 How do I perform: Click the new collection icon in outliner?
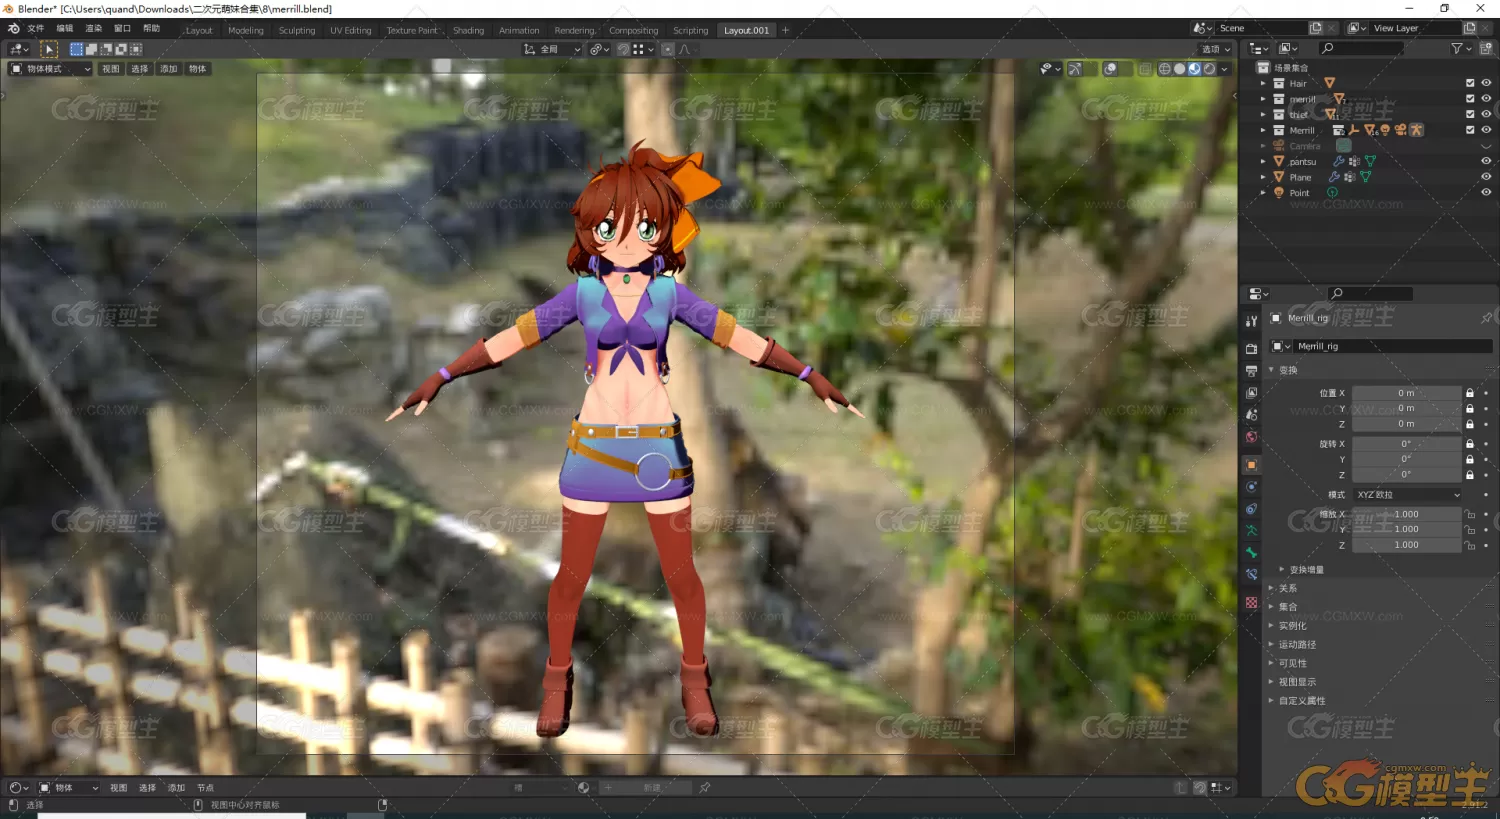tap(1485, 48)
